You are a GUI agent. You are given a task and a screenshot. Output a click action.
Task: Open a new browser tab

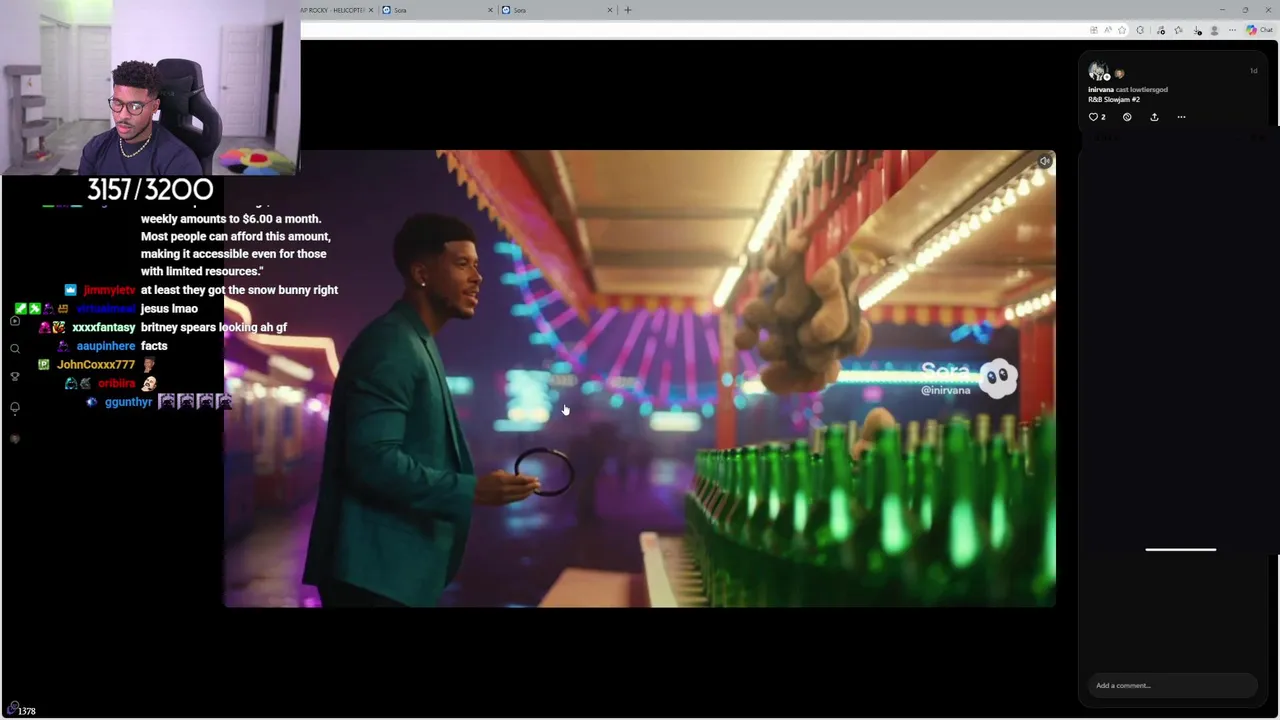628,10
